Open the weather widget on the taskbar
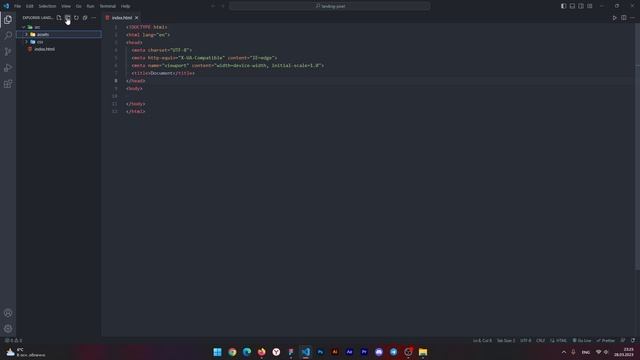The image size is (640, 360). pyautogui.click(x=25, y=352)
